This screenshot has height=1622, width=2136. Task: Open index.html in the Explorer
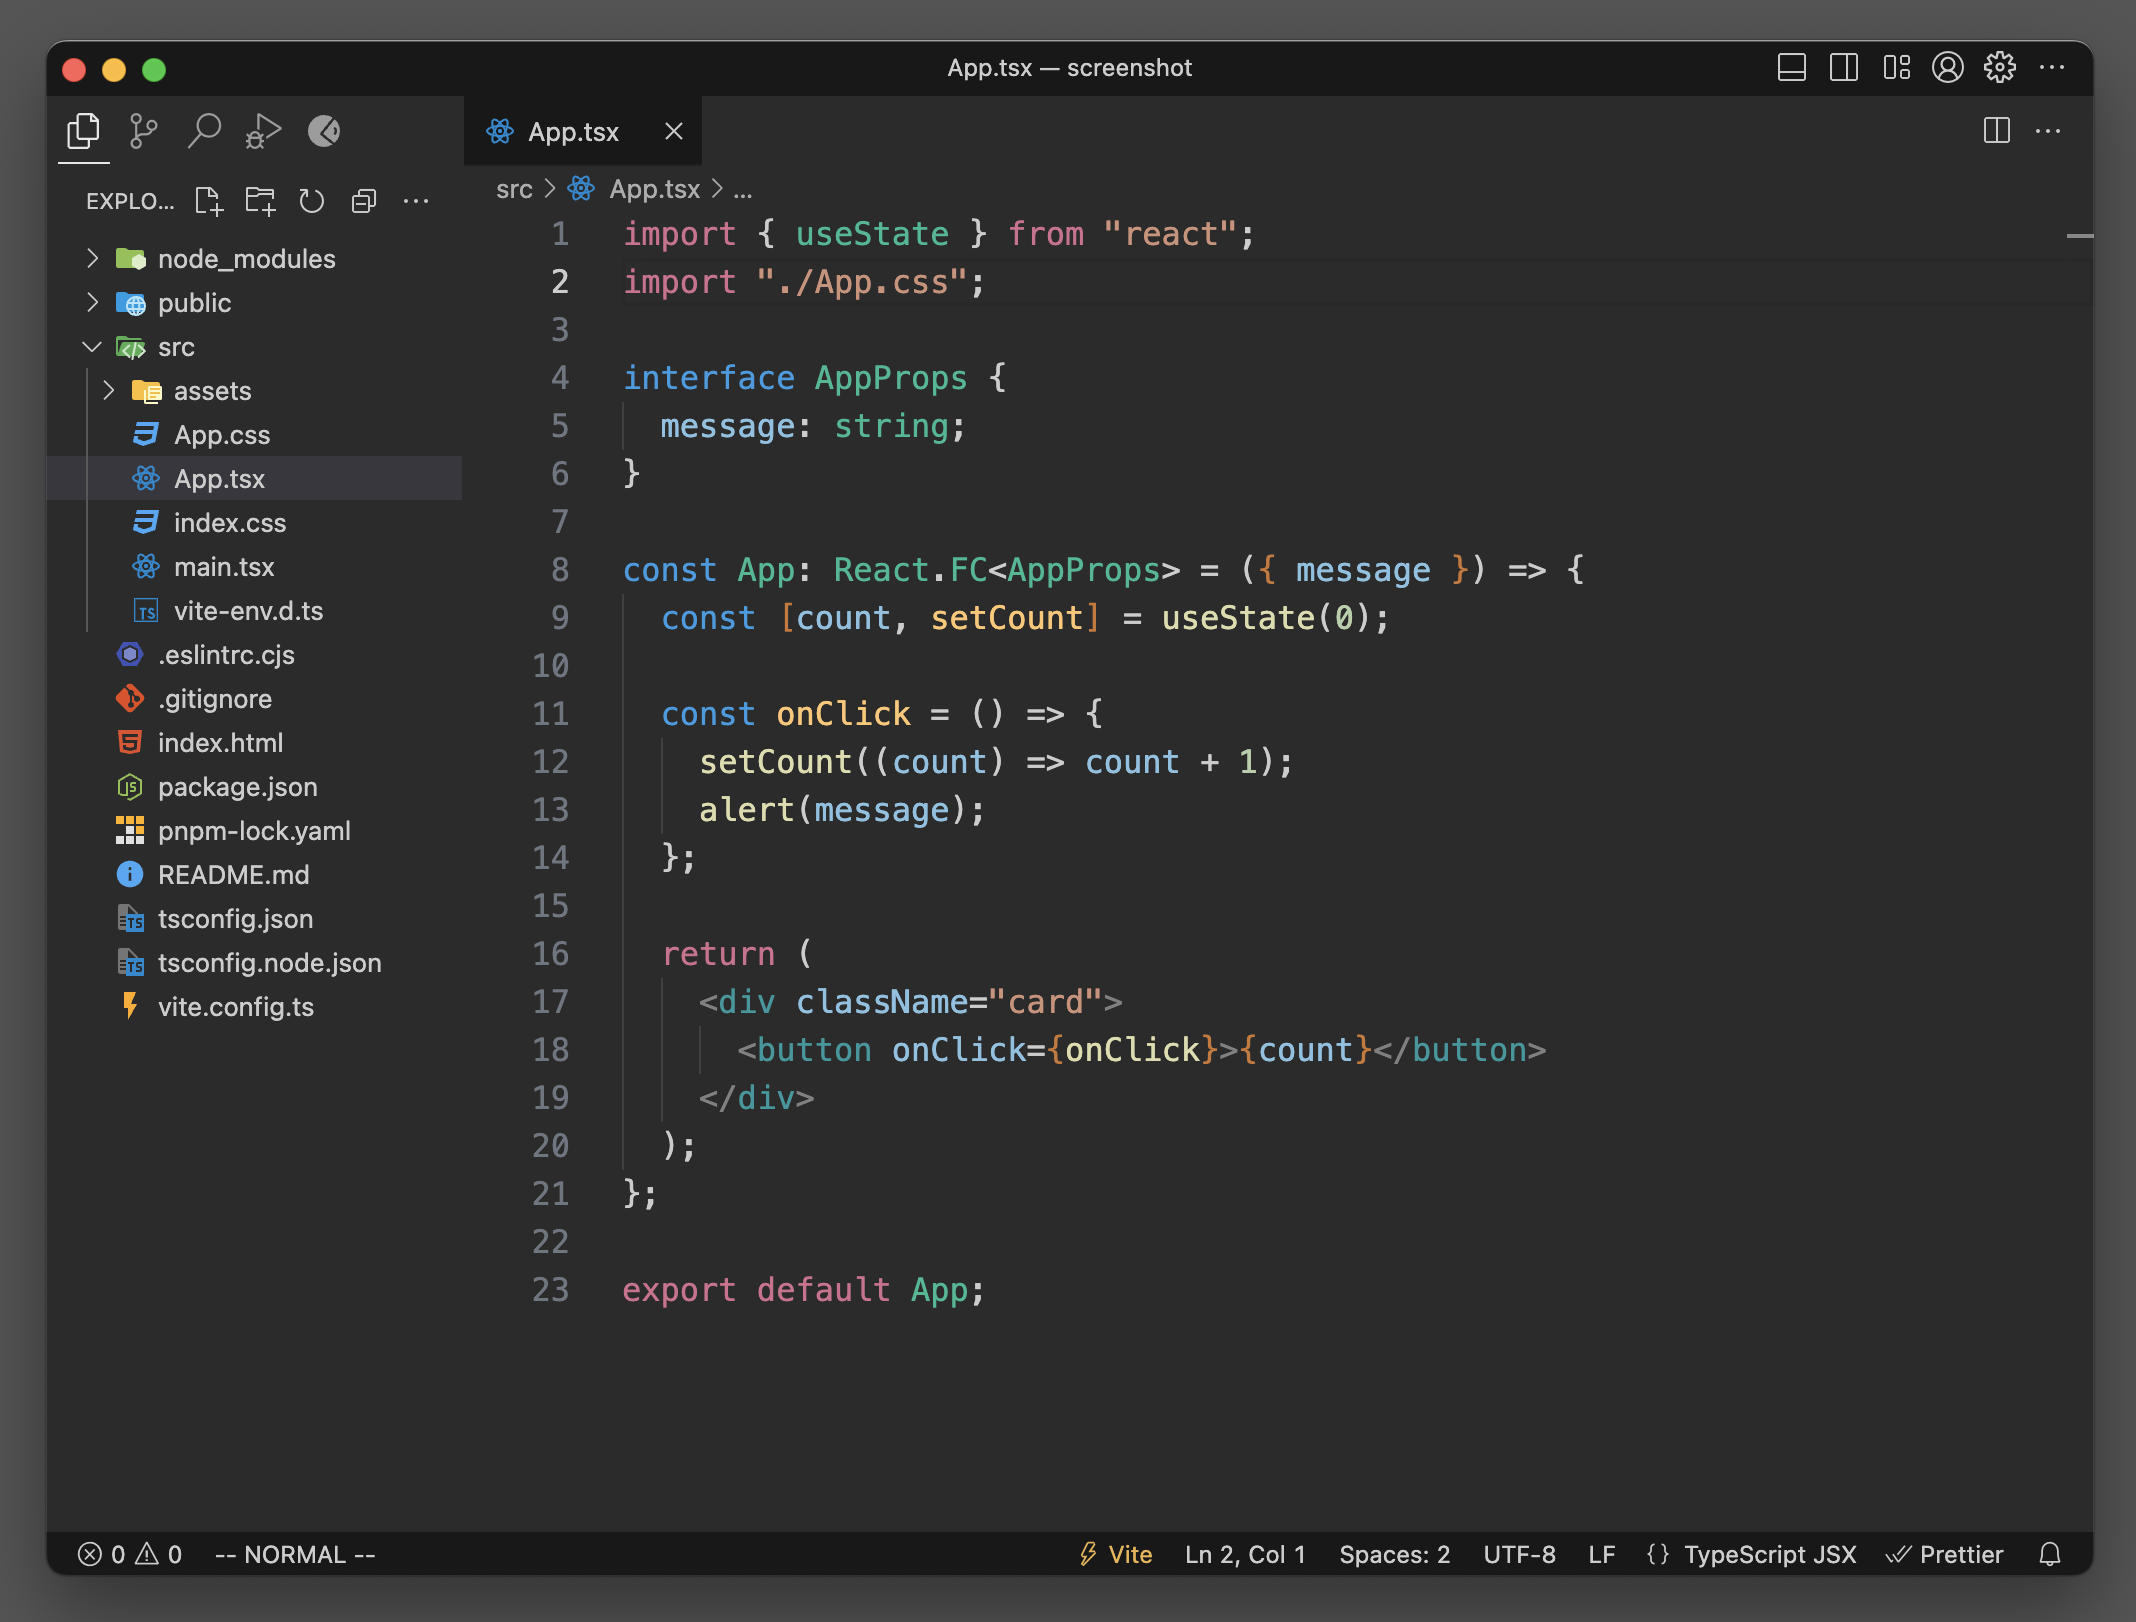(254, 743)
